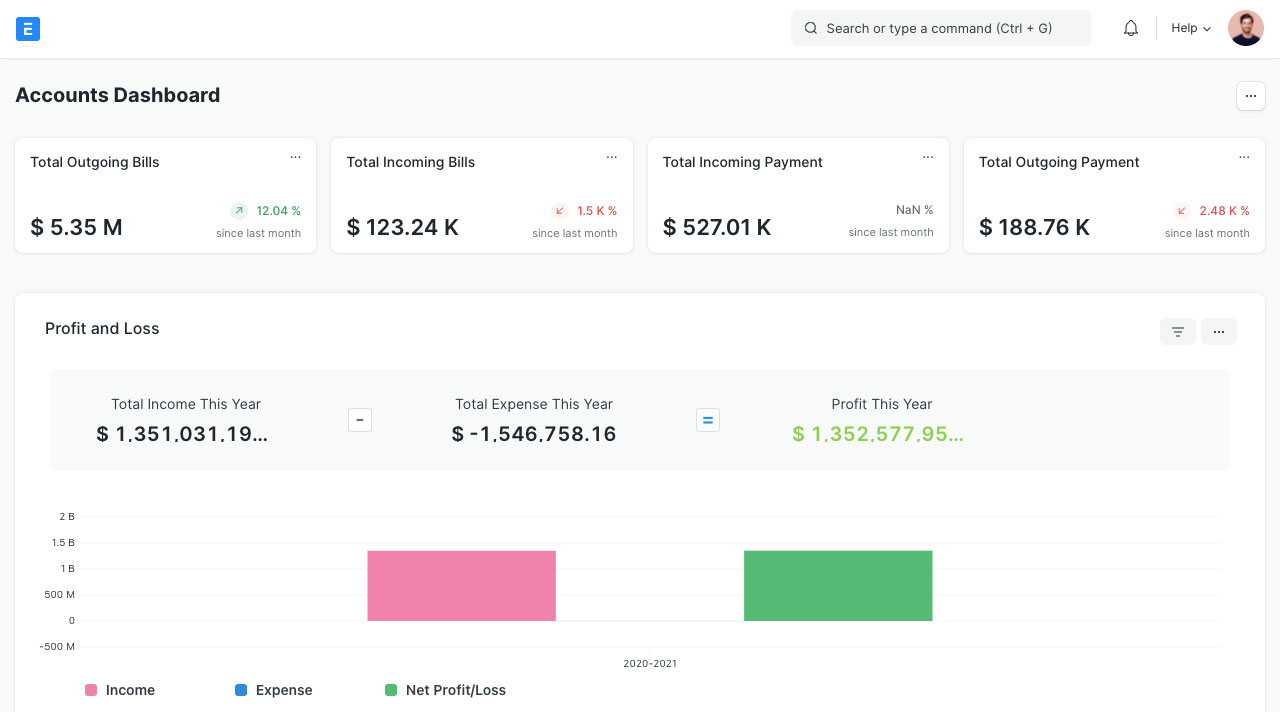
Task: Open the notifications bell
Action: 1131,29
